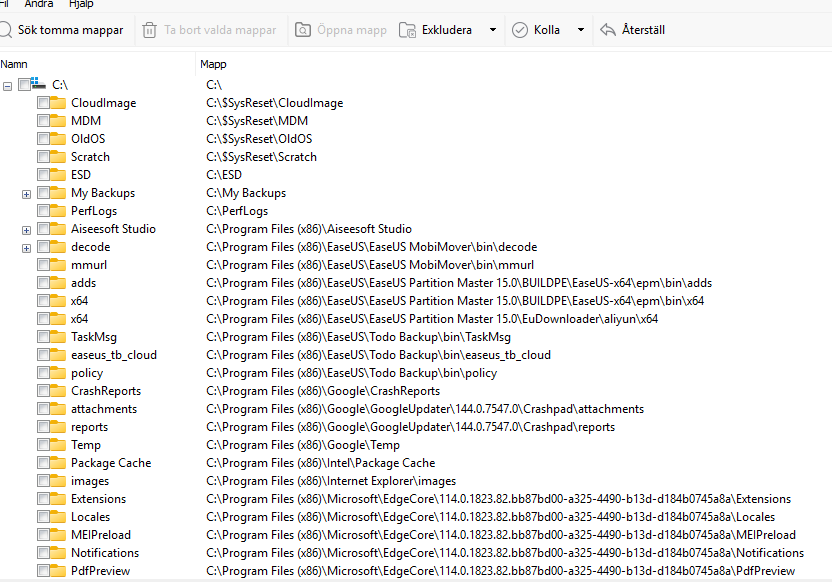Open the Hjälp menu
The width and height of the screenshot is (832, 582).
coord(81,4)
